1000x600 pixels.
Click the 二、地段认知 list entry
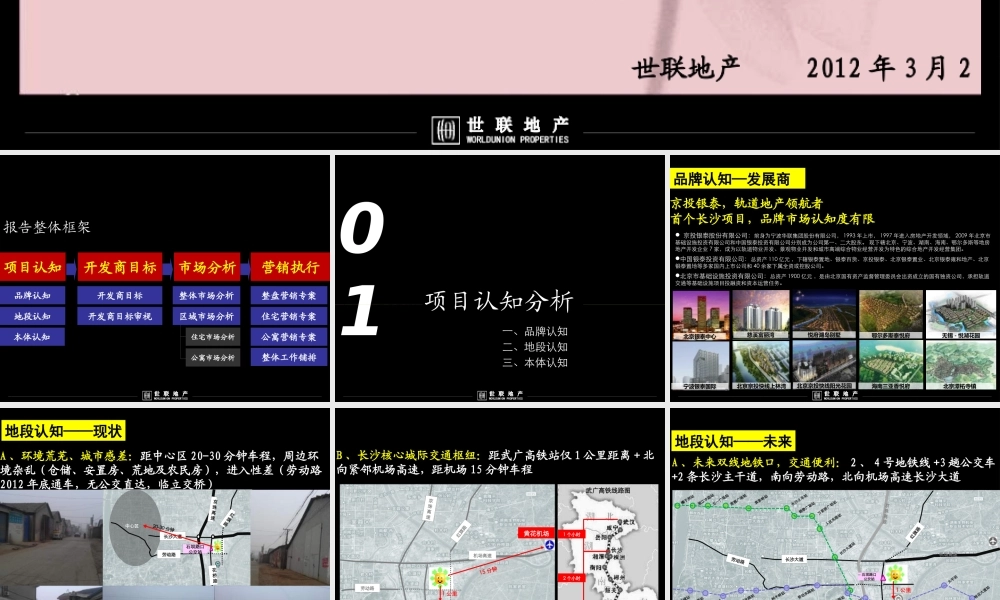pyautogui.click(x=535, y=347)
